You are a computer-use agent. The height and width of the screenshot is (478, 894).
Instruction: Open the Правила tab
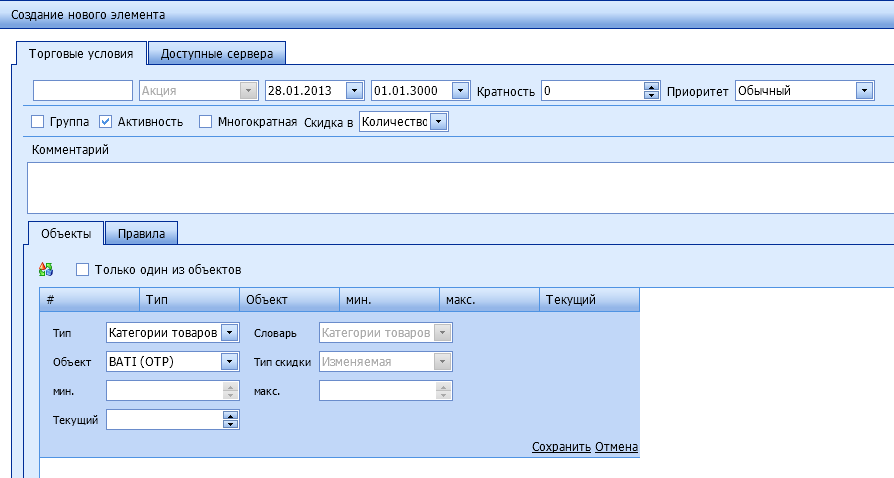pos(141,233)
